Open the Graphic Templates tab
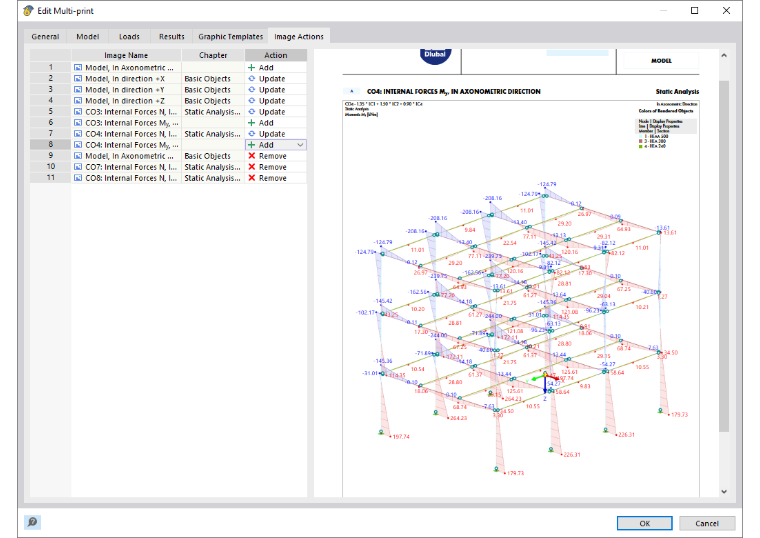This screenshot has width=760, height=538. pyautogui.click(x=230, y=36)
